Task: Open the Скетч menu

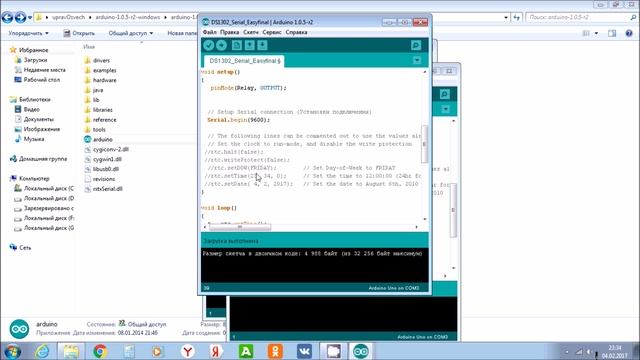Action: [x=251, y=32]
